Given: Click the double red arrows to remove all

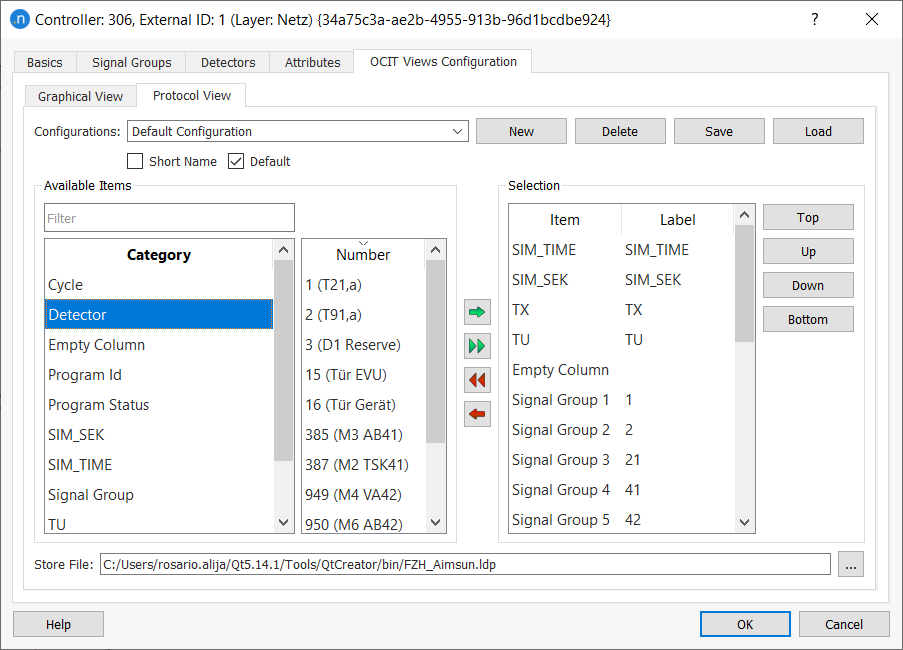Looking at the screenshot, I should tap(477, 380).
